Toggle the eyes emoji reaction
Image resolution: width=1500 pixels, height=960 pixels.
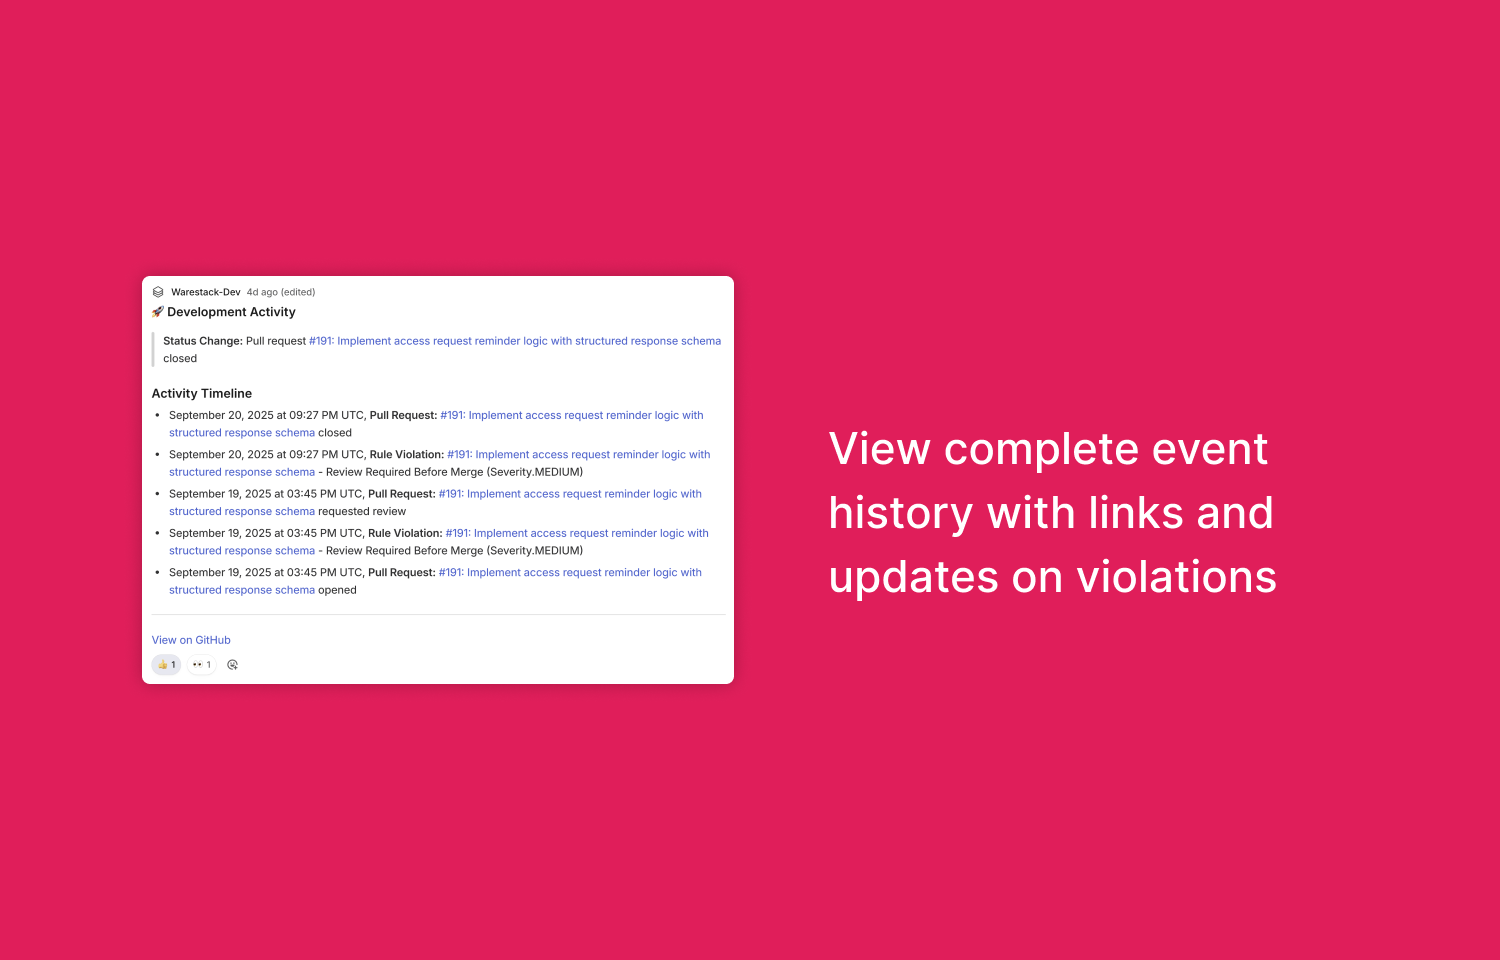pos(201,665)
